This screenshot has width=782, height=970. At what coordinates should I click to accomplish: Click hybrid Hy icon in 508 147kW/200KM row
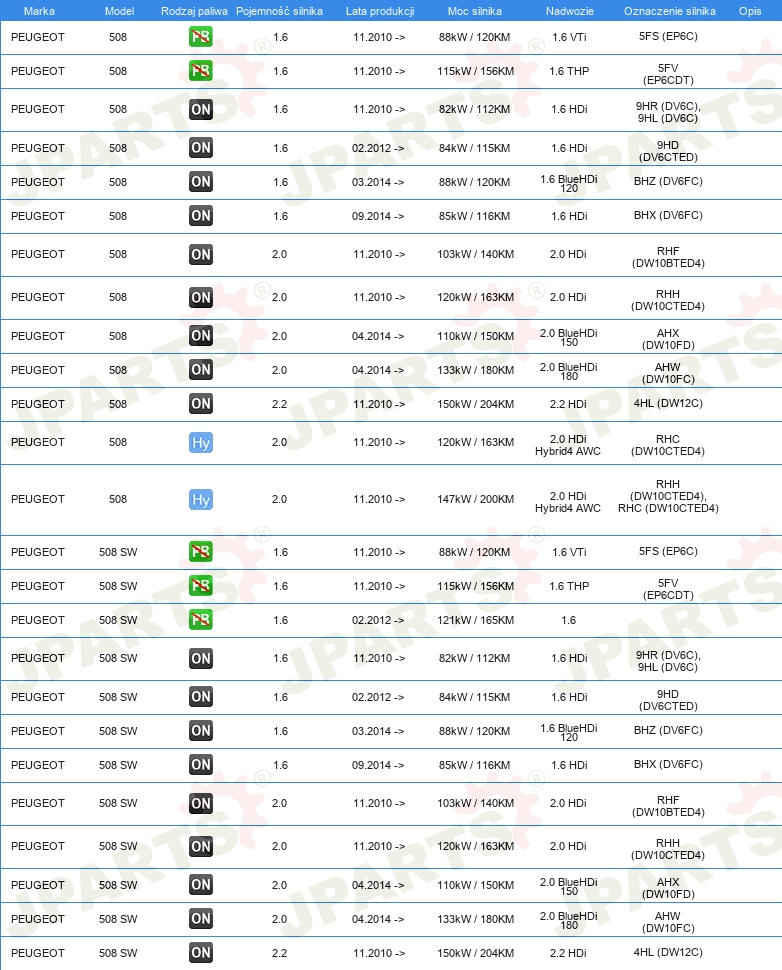pyautogui.click(x=200, y=499)
